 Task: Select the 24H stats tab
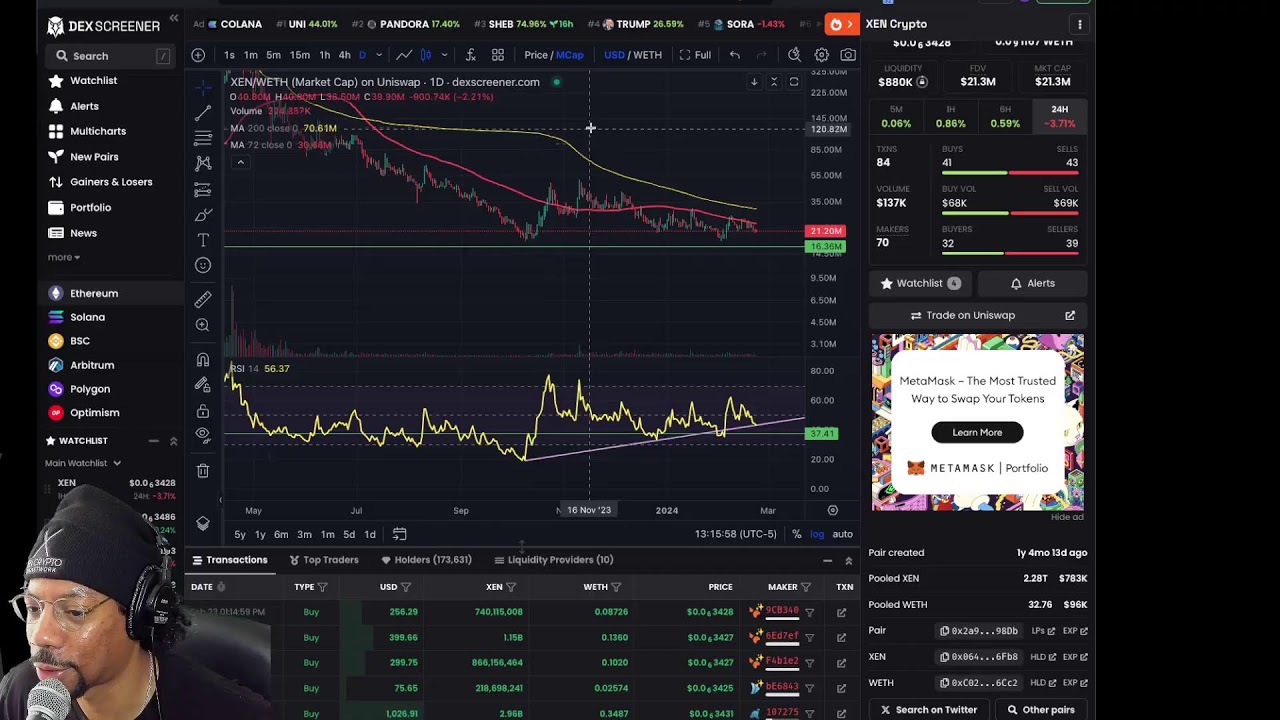[1059, 117]
